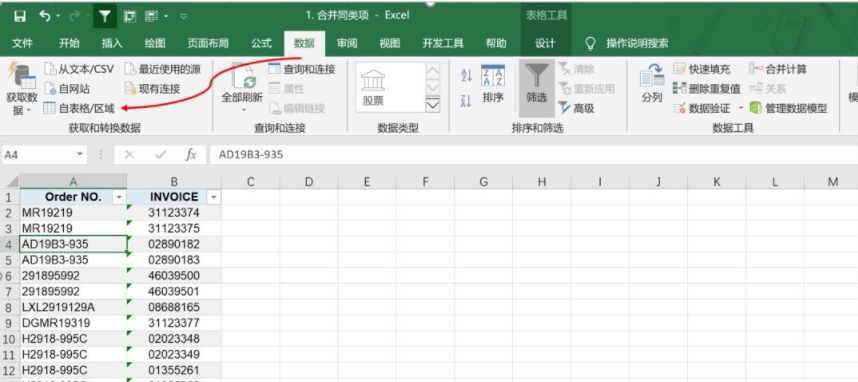Click cell containing LXL2919129A

click(x=73, y=307)
